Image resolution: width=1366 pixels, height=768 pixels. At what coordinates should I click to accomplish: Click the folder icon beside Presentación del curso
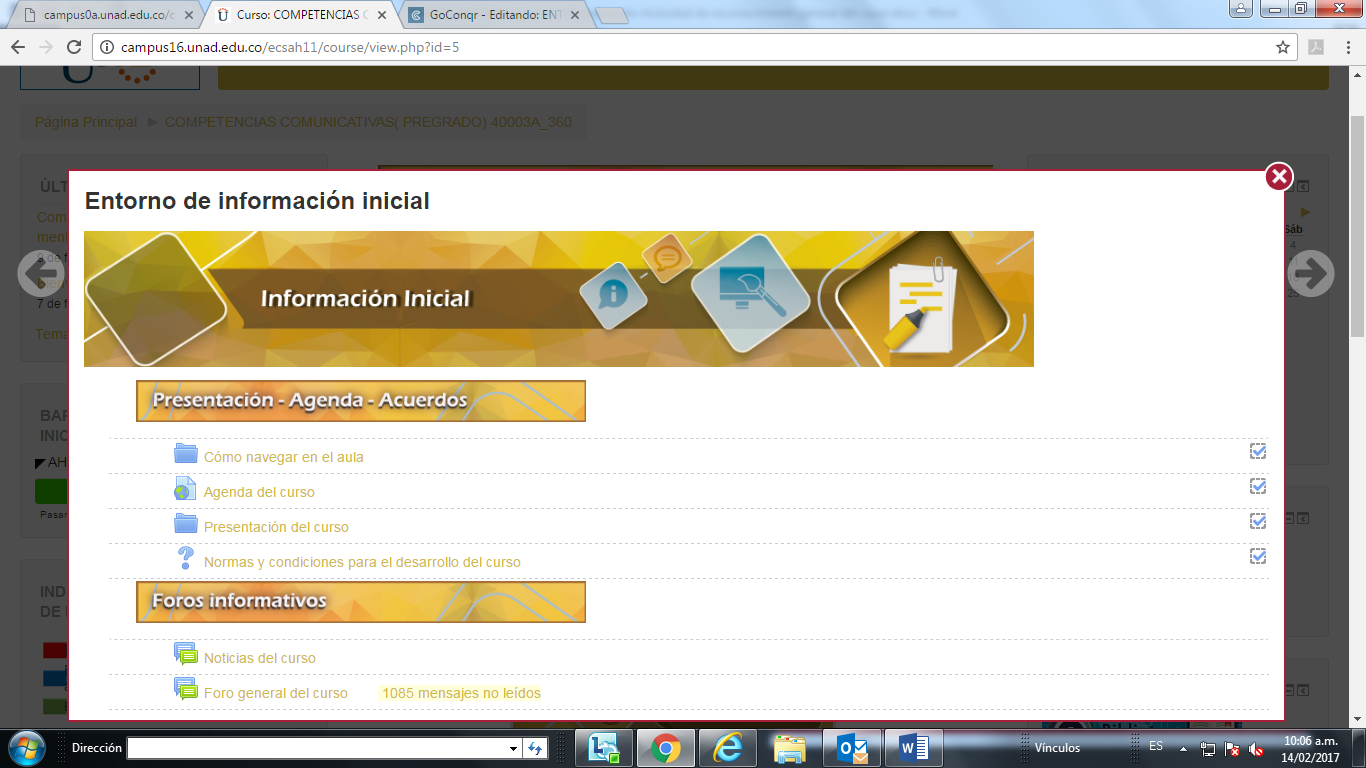point(186,524)
